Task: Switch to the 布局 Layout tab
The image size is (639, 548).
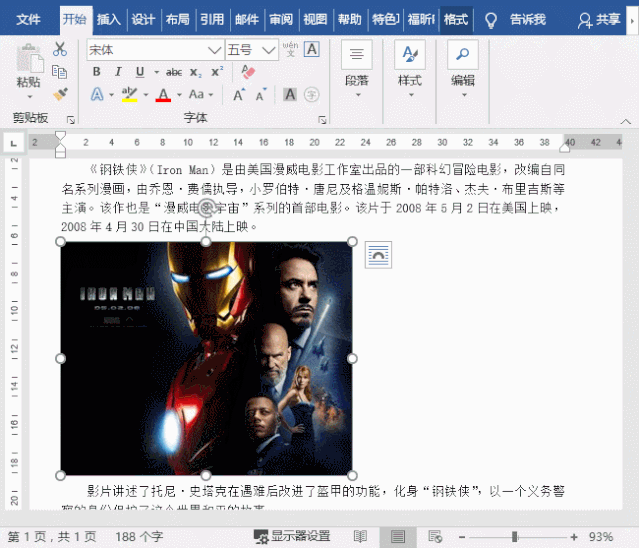Action: point(177,20)
